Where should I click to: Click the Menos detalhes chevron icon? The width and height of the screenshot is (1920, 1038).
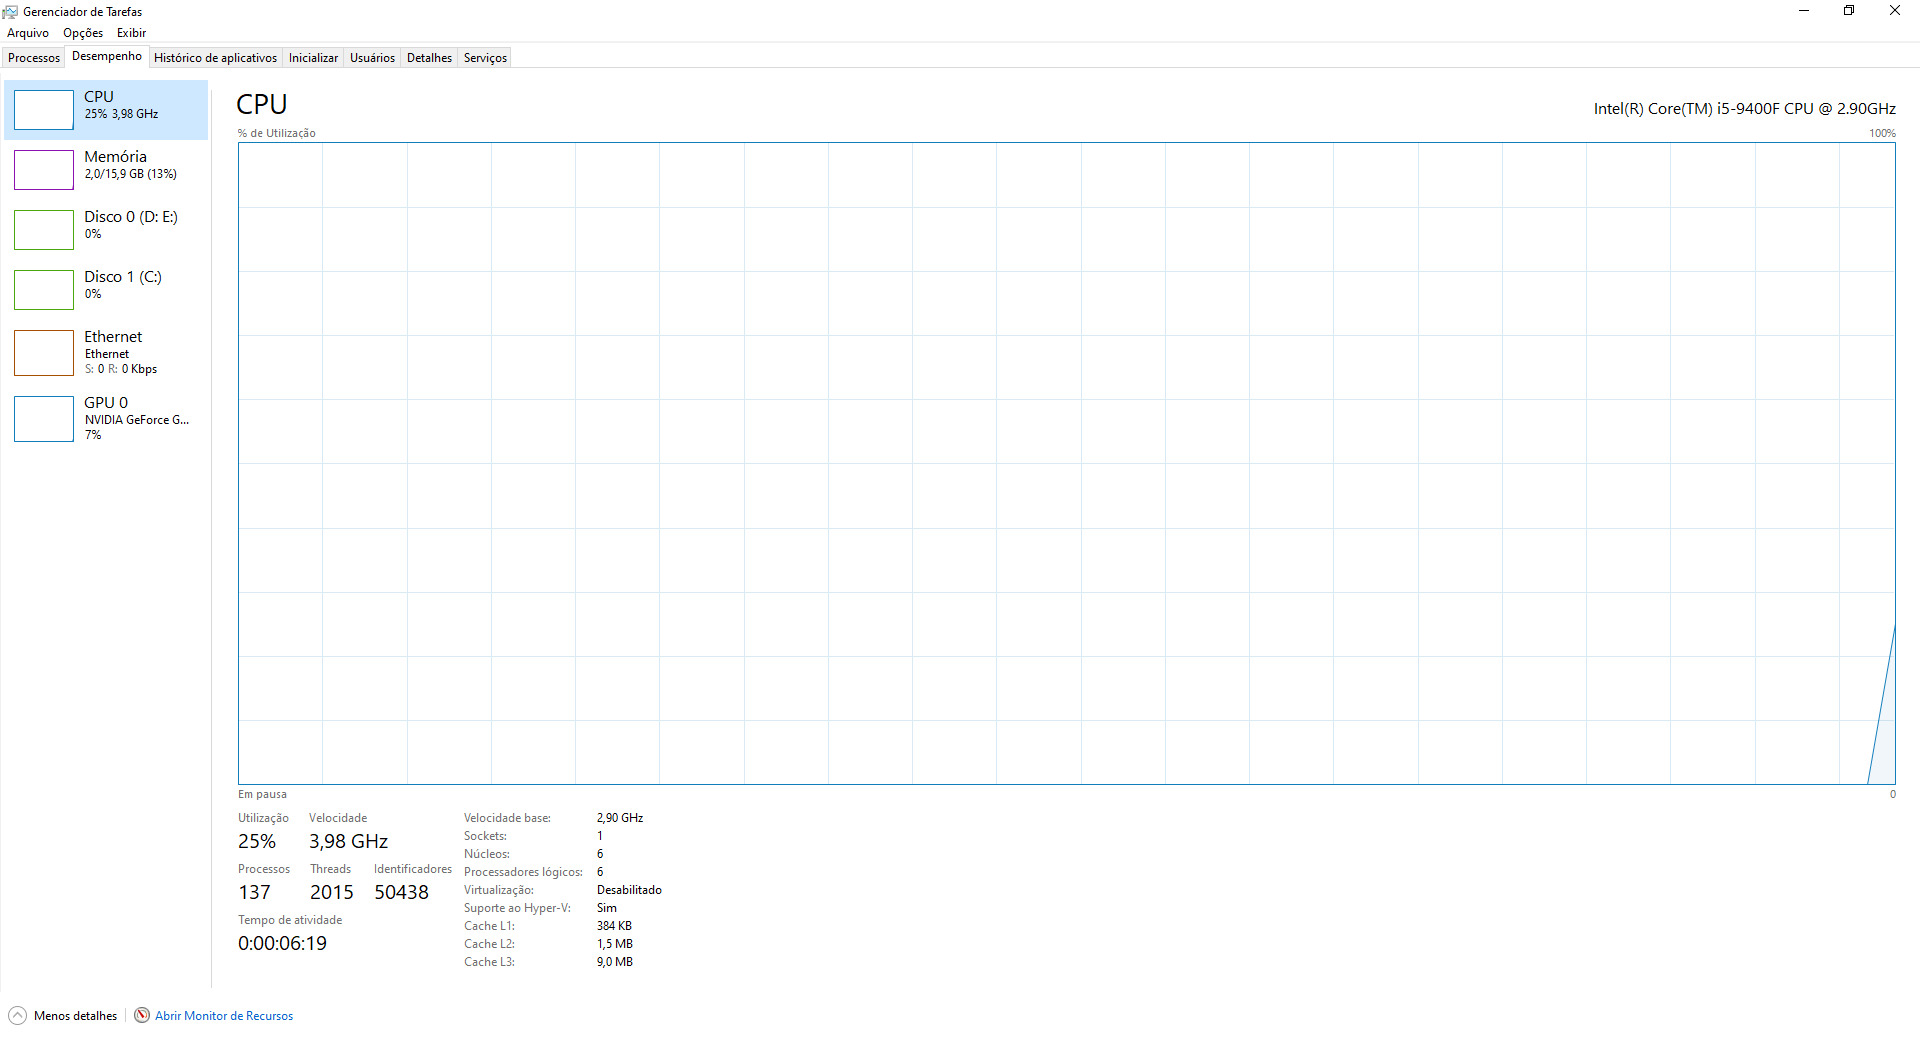click(17, 1015)
